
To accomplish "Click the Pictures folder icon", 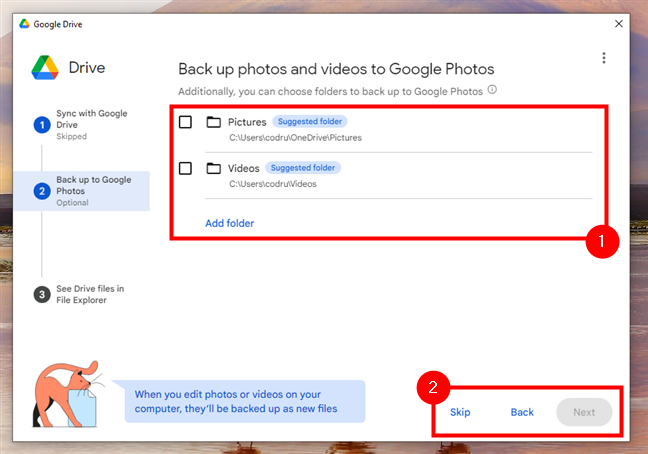I will [214, 122].
